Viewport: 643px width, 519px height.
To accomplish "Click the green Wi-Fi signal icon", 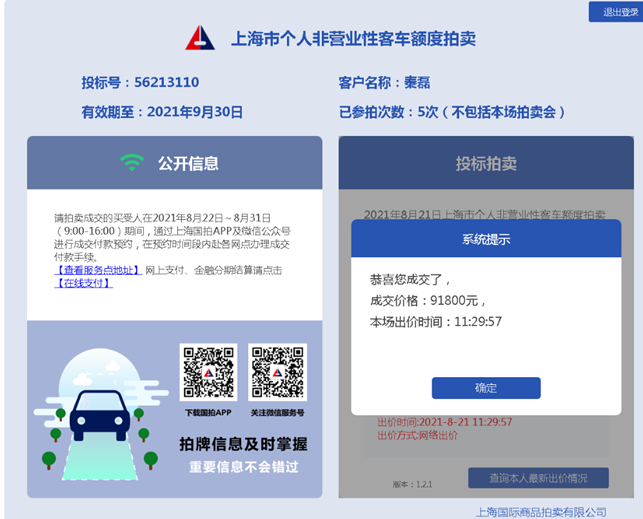I will [131, 163].
